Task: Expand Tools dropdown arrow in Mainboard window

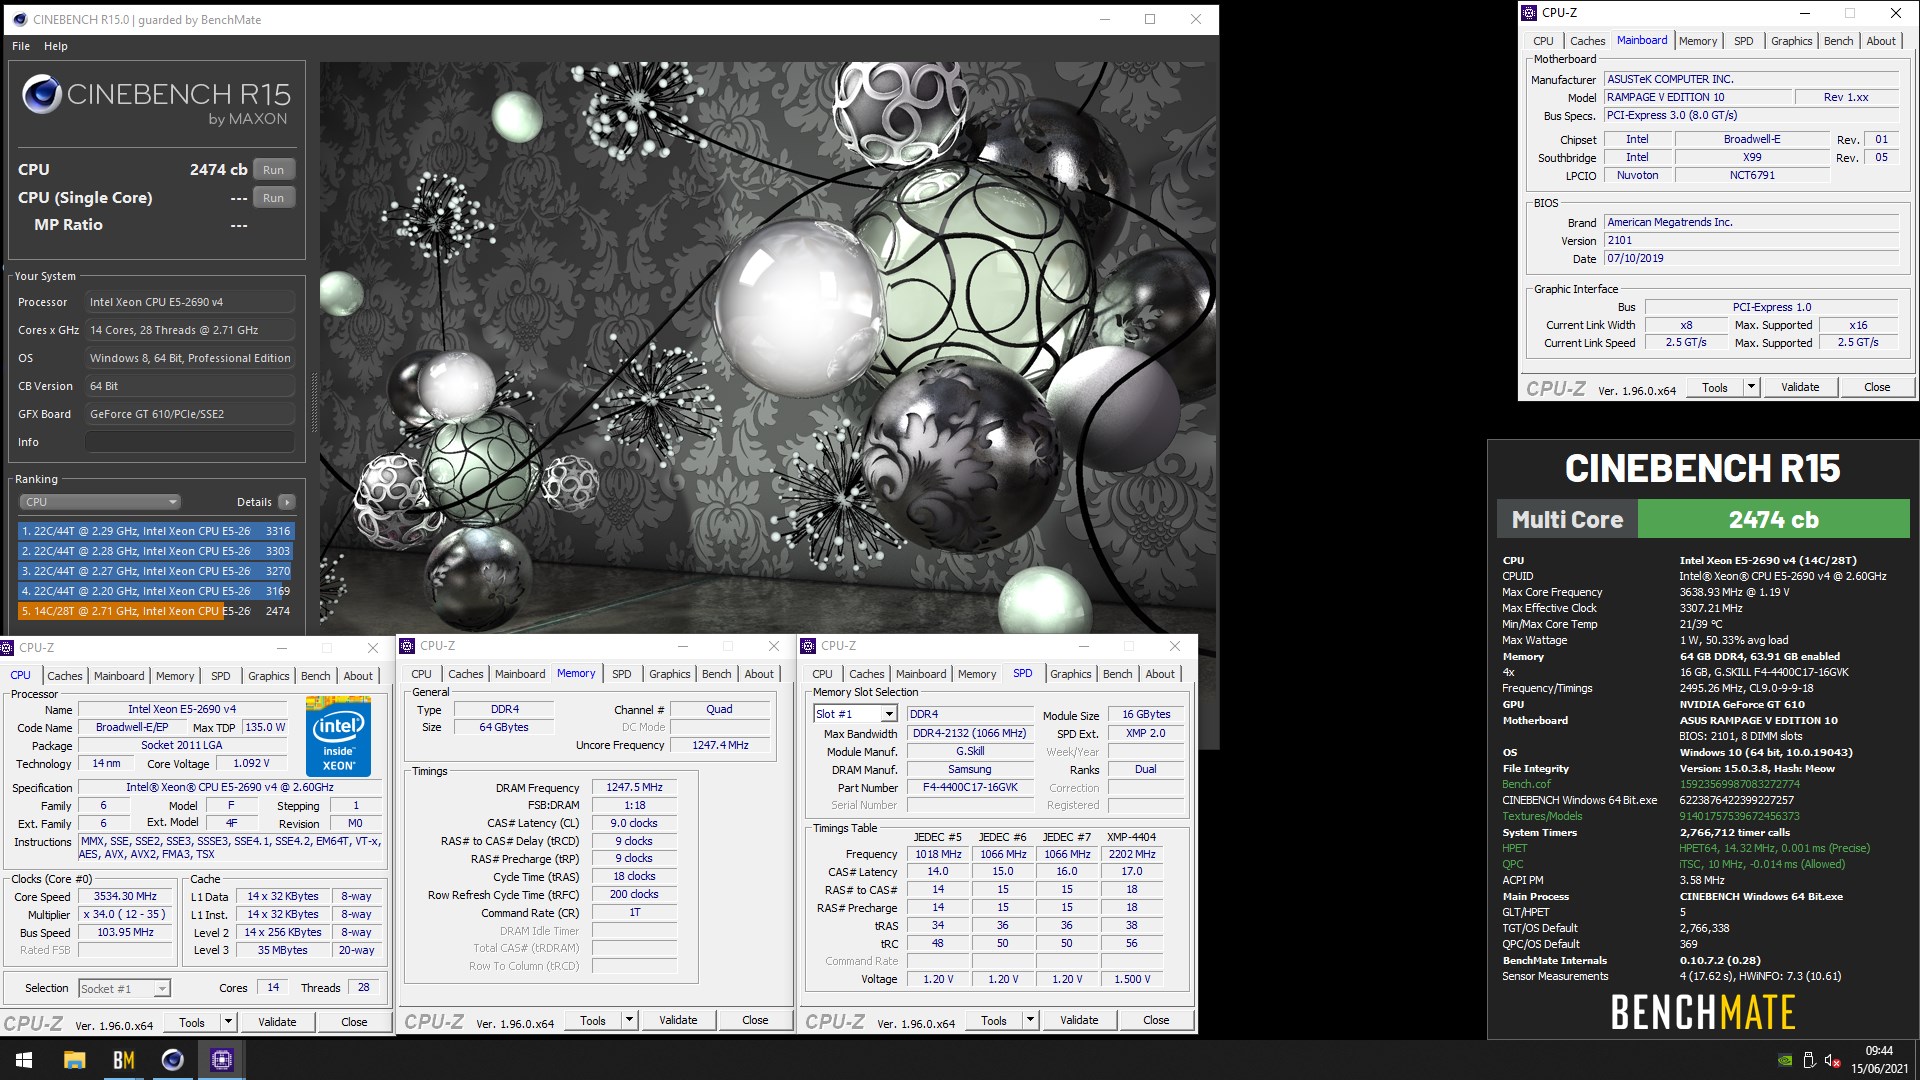Action: pos(1751,387)
